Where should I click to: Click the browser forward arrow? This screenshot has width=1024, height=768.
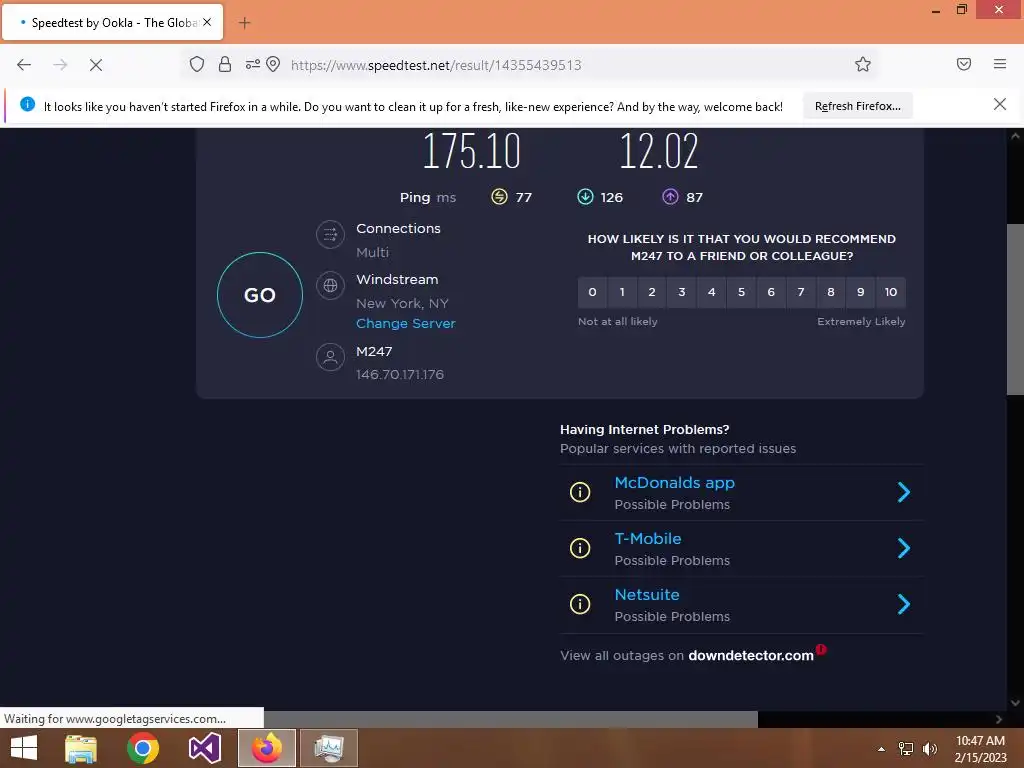pyautogui.click(x=60, y=65)
